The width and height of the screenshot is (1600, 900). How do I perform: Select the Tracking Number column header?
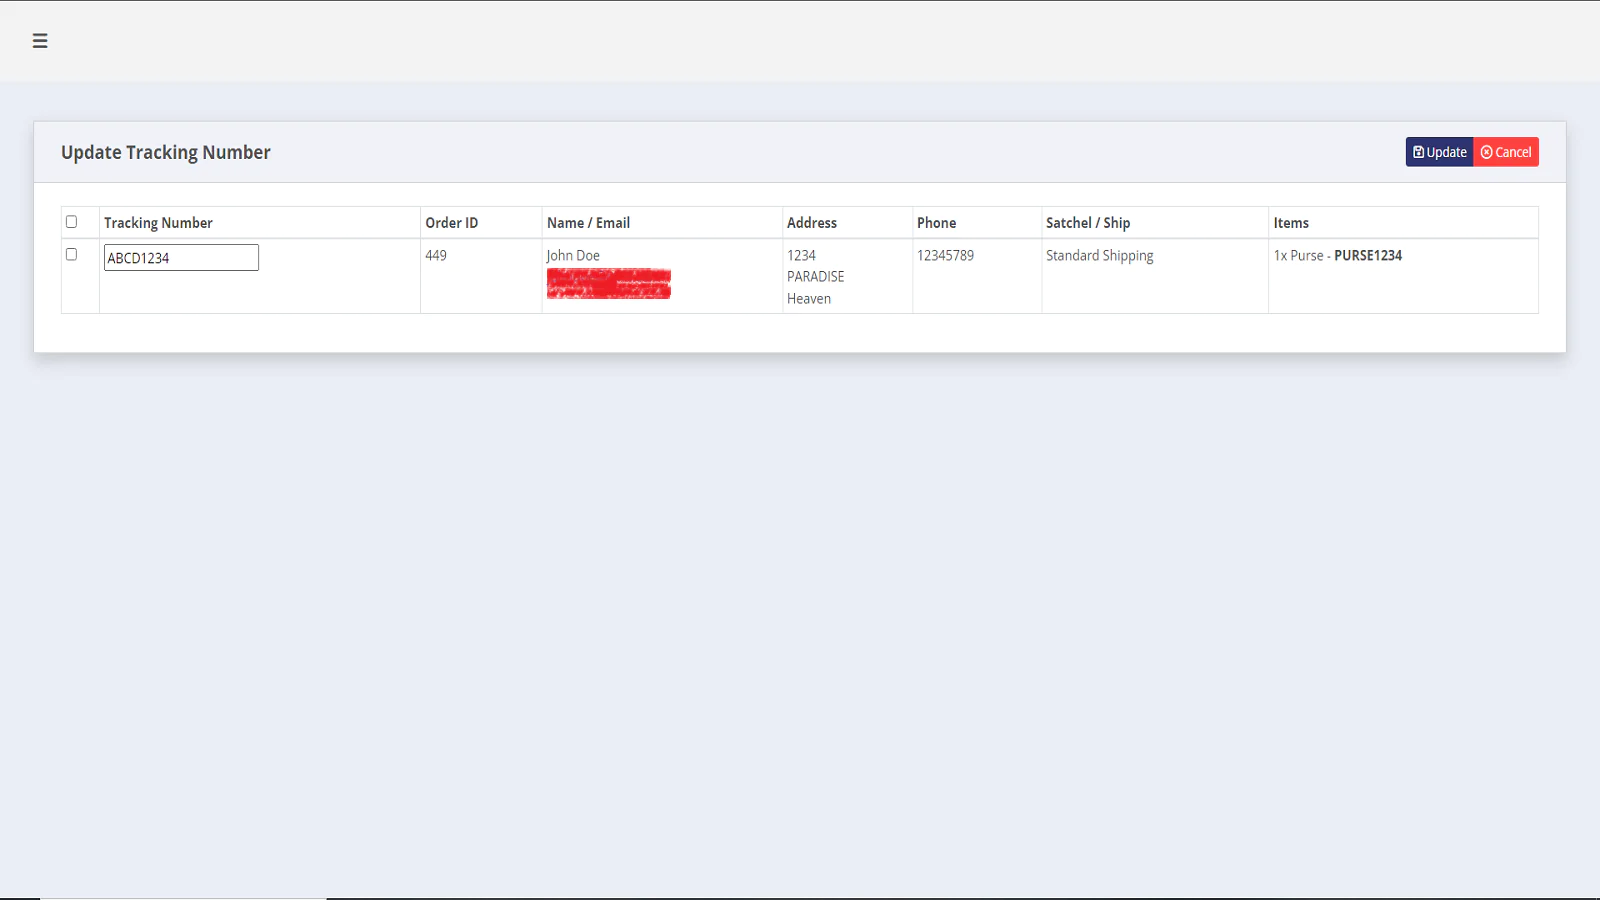point(158,222)
